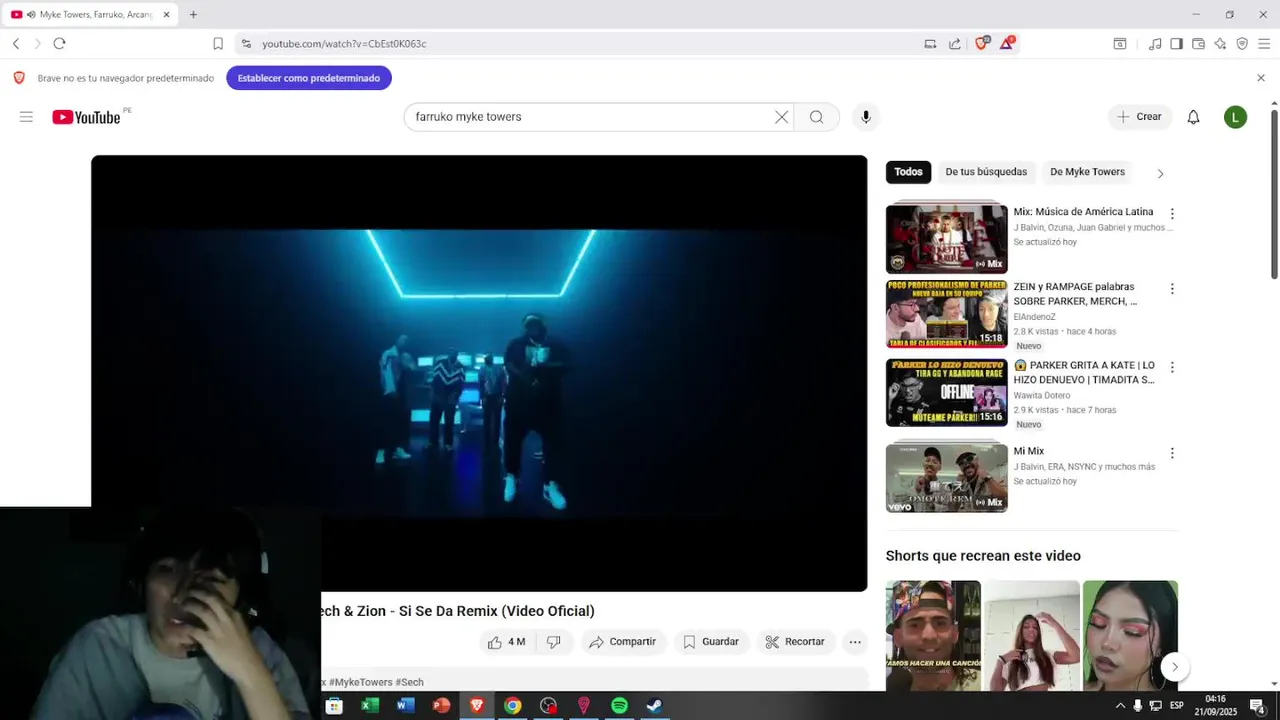Share this page from the address bar

tap(955, 43)
